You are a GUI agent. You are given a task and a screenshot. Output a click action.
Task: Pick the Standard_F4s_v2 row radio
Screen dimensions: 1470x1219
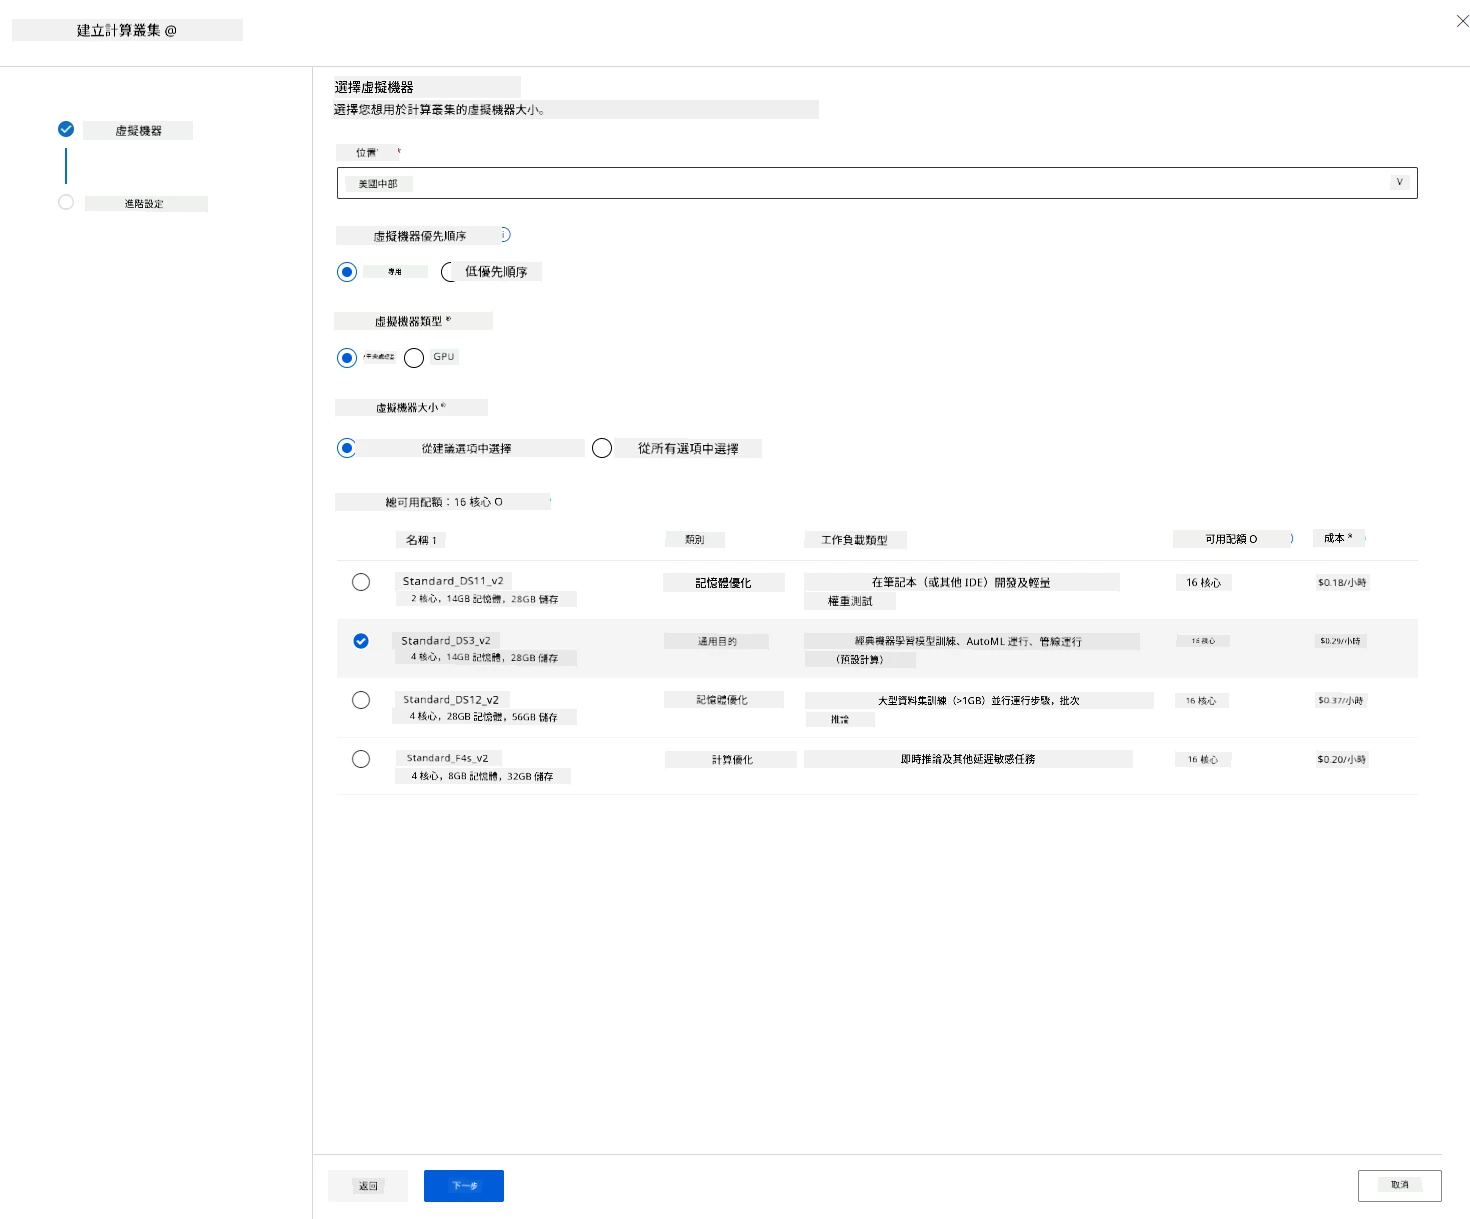pyautogui.click(x=361, y=759)
